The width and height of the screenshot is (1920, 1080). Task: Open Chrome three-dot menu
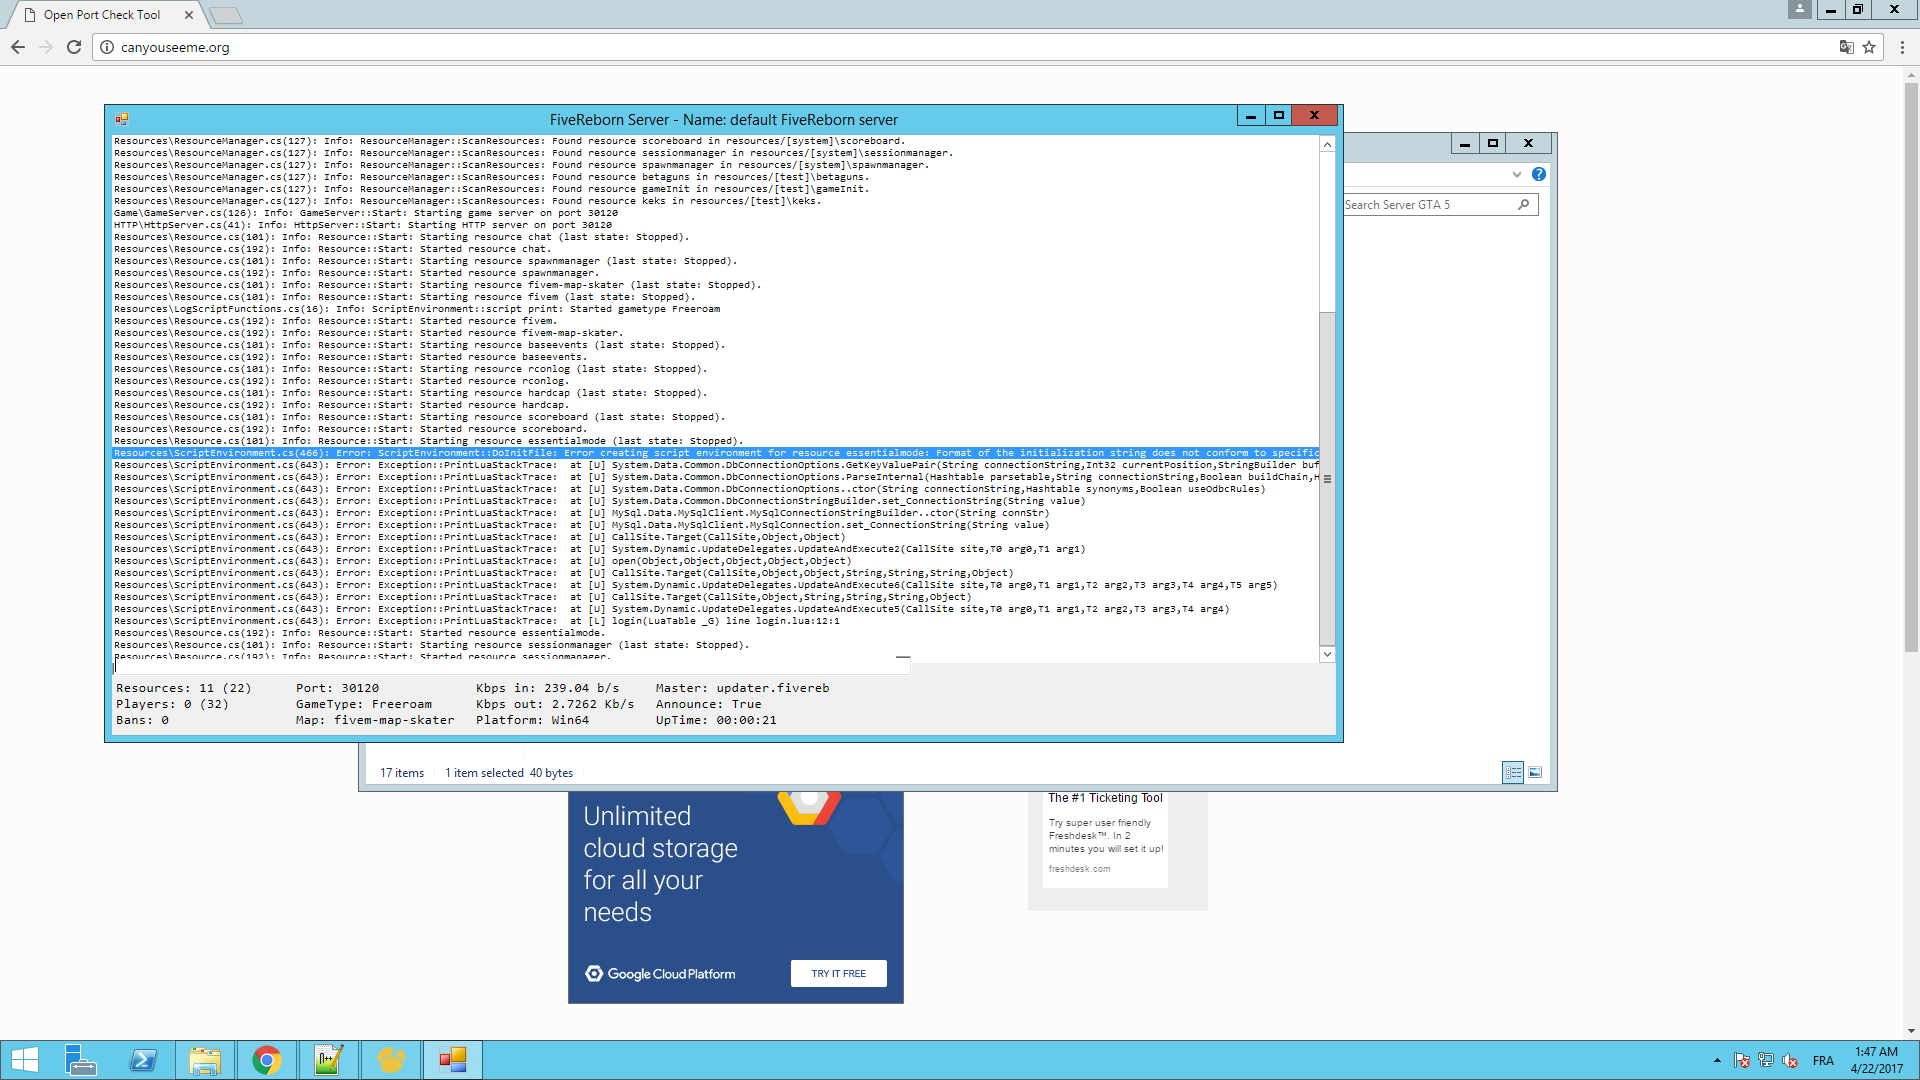[x=1902, y=47]
